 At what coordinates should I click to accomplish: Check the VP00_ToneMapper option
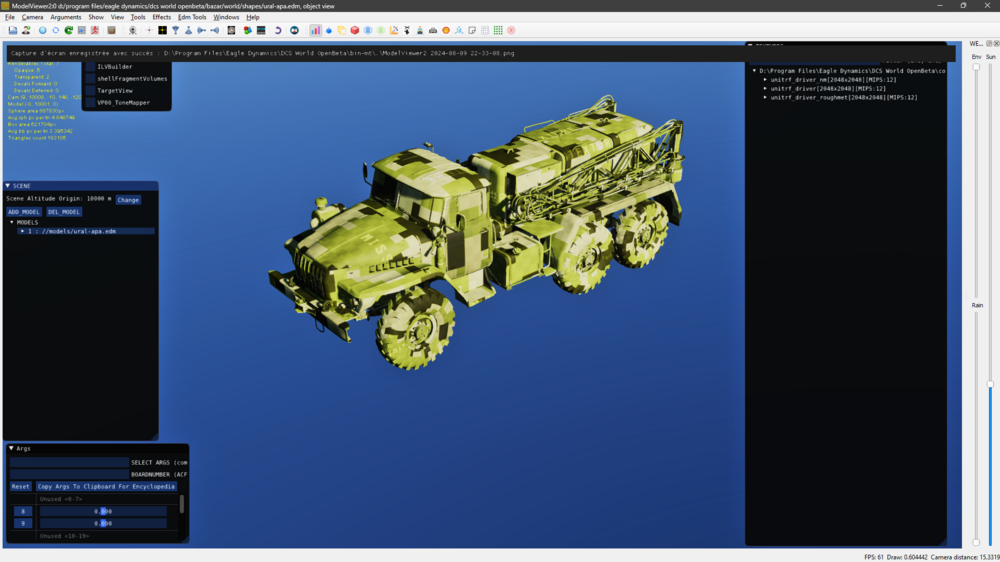[90, 103]
